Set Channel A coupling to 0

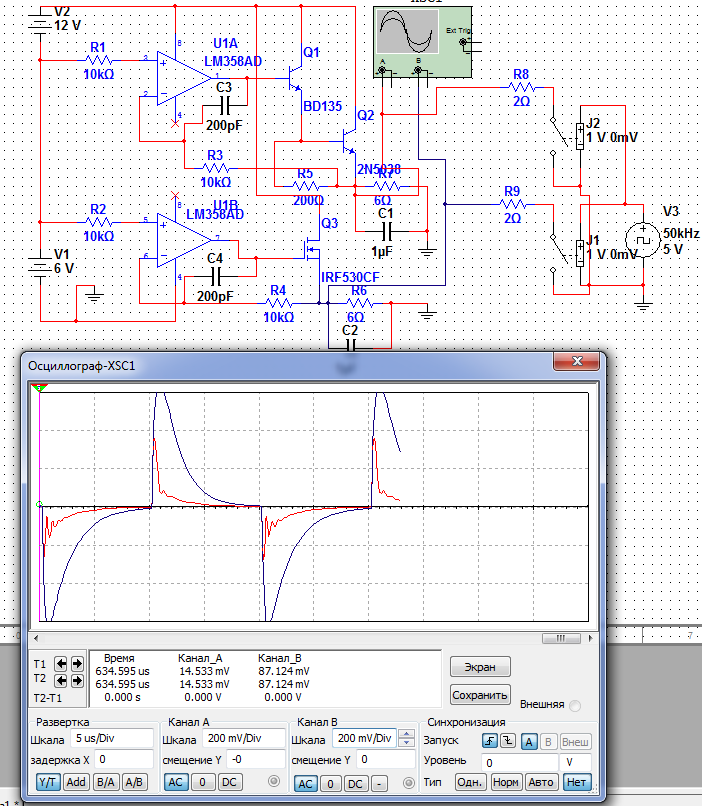(x=202, y=782)
